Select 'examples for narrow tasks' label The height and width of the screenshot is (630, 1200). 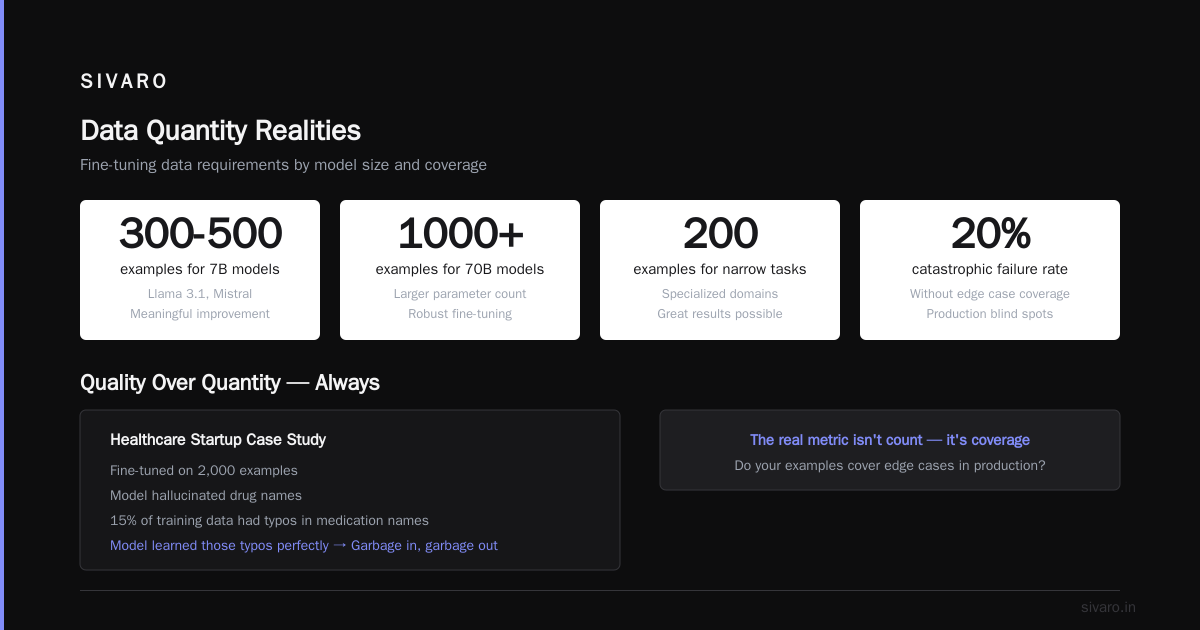point(720,269)
